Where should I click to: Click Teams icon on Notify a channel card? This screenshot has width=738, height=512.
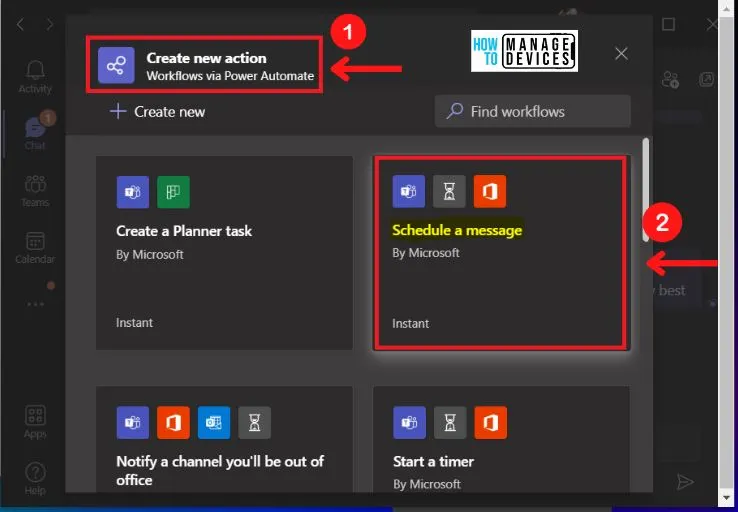pyautogui.click(x=133, y=423)
